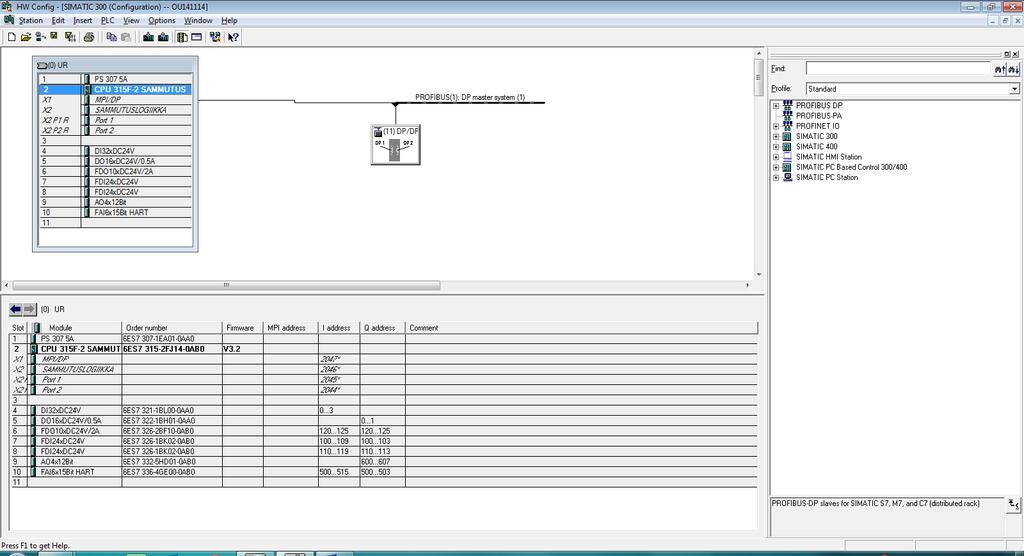Click the horizontal scrollbar of rack view
The width and height of the screenshot is (1024, 556).
(x=226, y=285)
